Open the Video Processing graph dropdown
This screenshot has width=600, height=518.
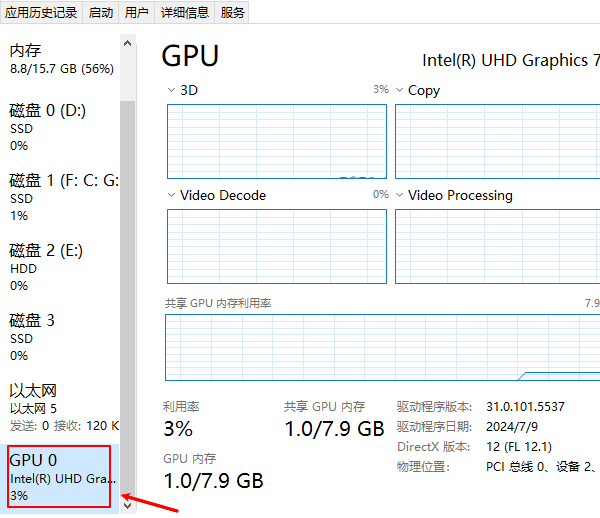[399, 195]
